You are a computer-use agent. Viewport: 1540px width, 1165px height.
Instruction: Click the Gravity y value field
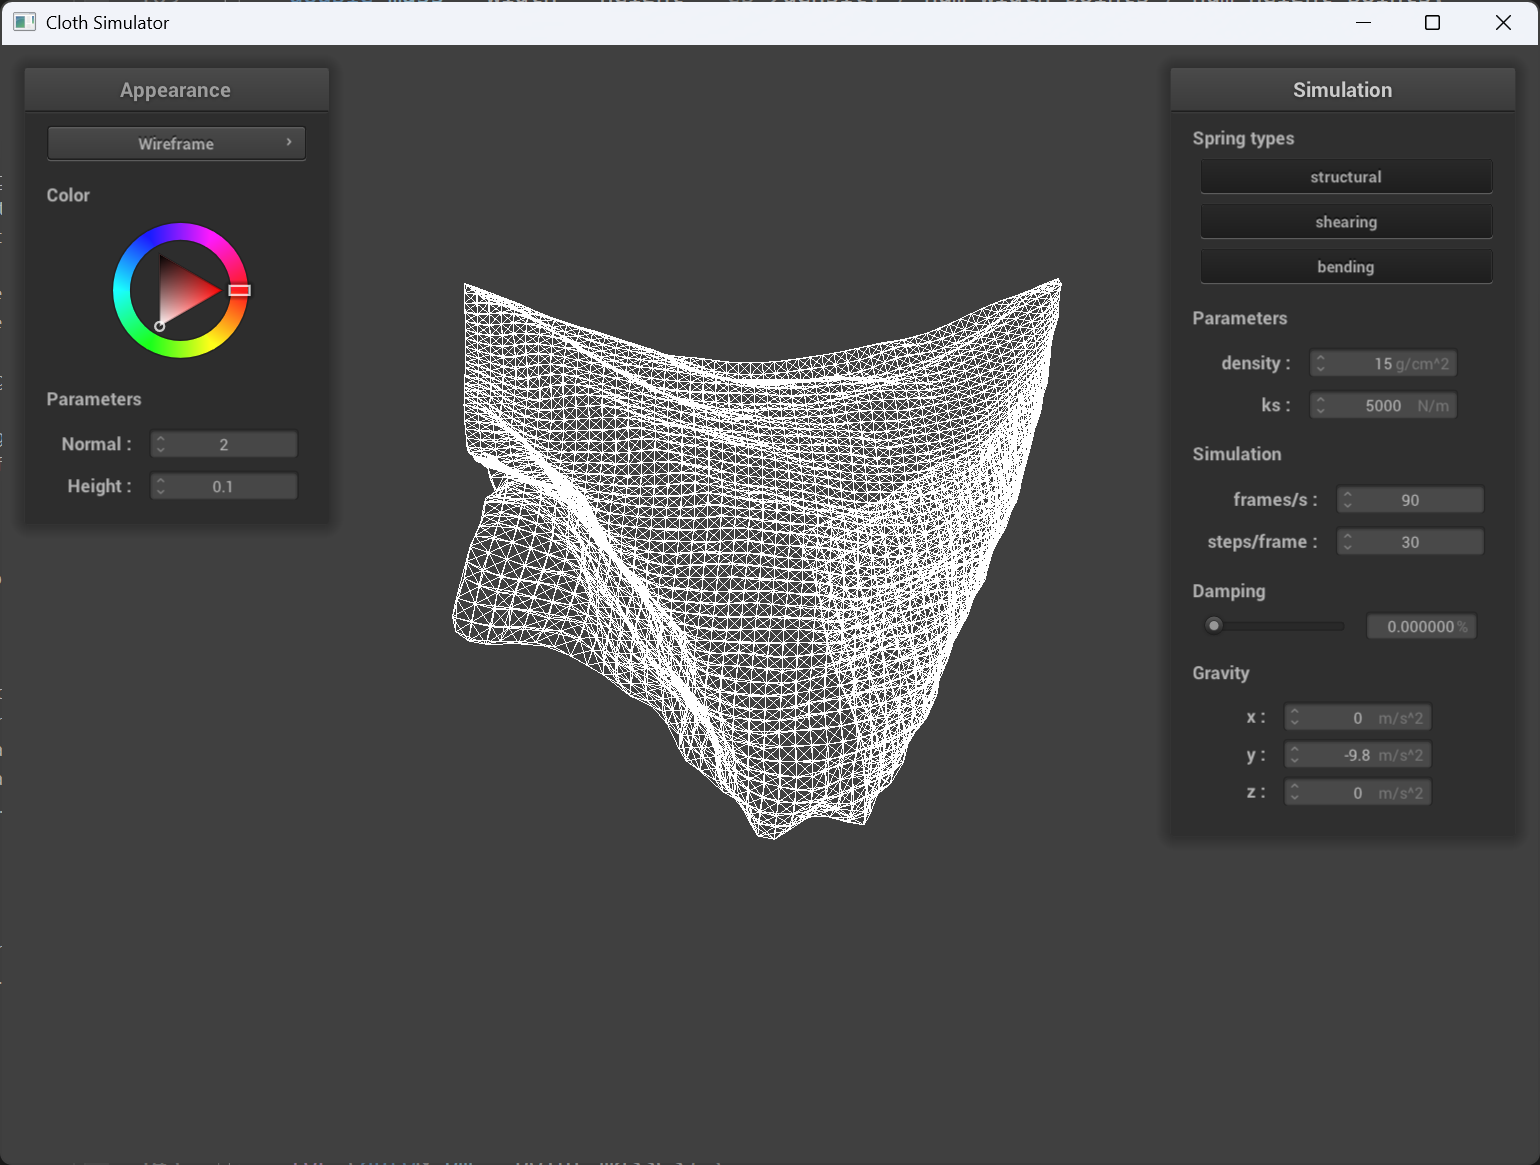pyautogui.click(x=1357, y=755)
